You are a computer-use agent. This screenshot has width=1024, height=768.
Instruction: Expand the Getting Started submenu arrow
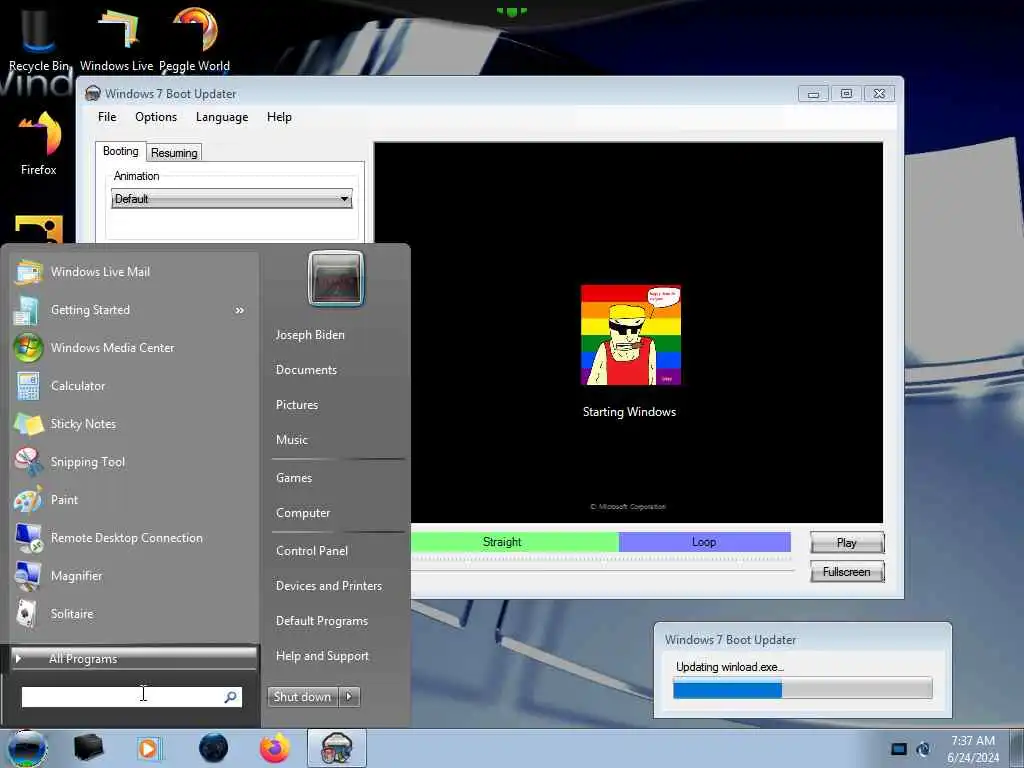coord(240,310)
